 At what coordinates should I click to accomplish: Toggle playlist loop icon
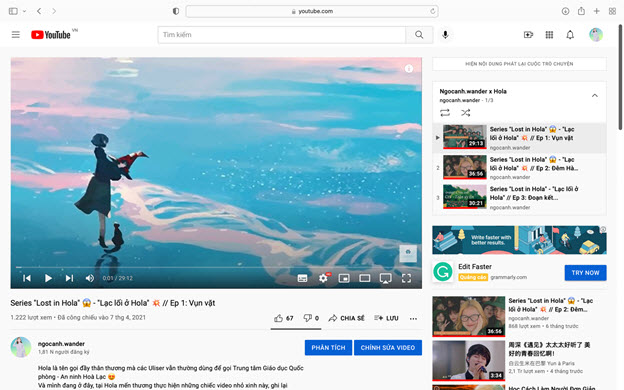(445, 113)
